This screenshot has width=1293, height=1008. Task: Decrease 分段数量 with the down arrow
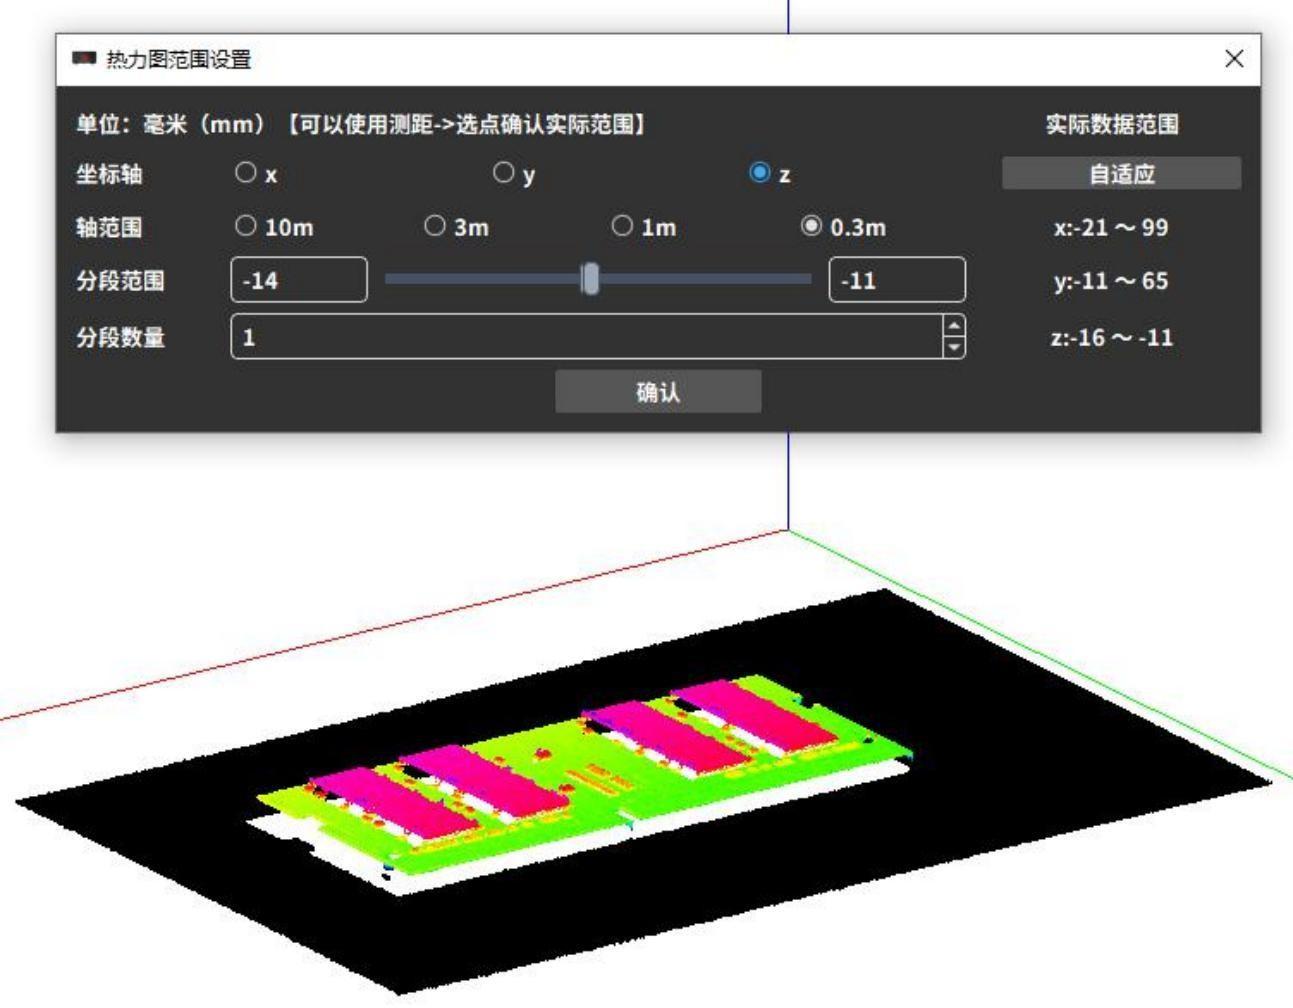pos(955,347)
